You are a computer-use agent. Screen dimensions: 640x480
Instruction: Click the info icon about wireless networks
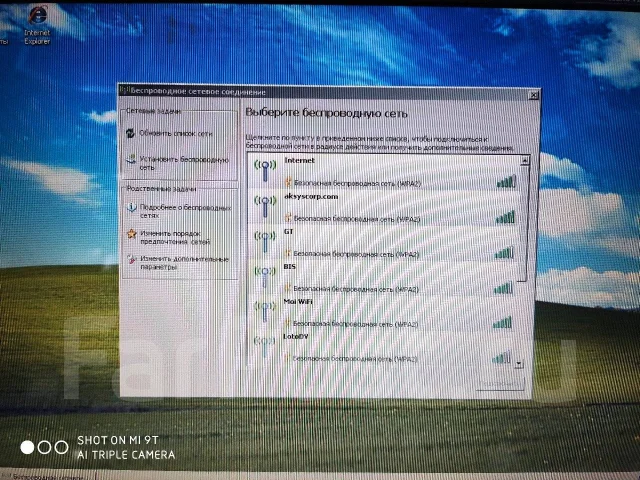(131, 208)
